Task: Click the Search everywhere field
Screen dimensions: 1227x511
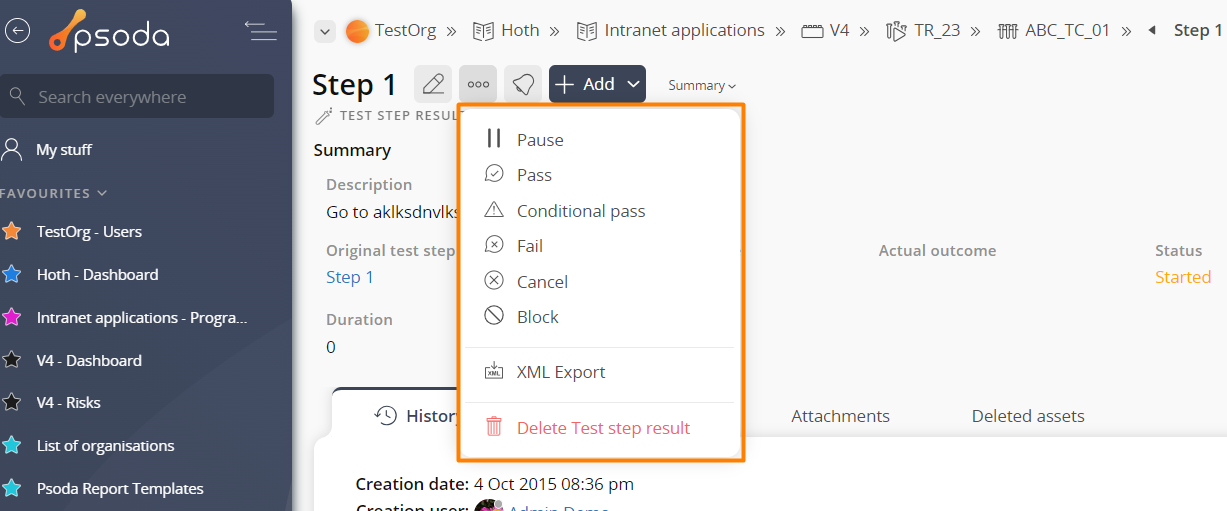Action: pyautogui.click(x=137, y=96)
